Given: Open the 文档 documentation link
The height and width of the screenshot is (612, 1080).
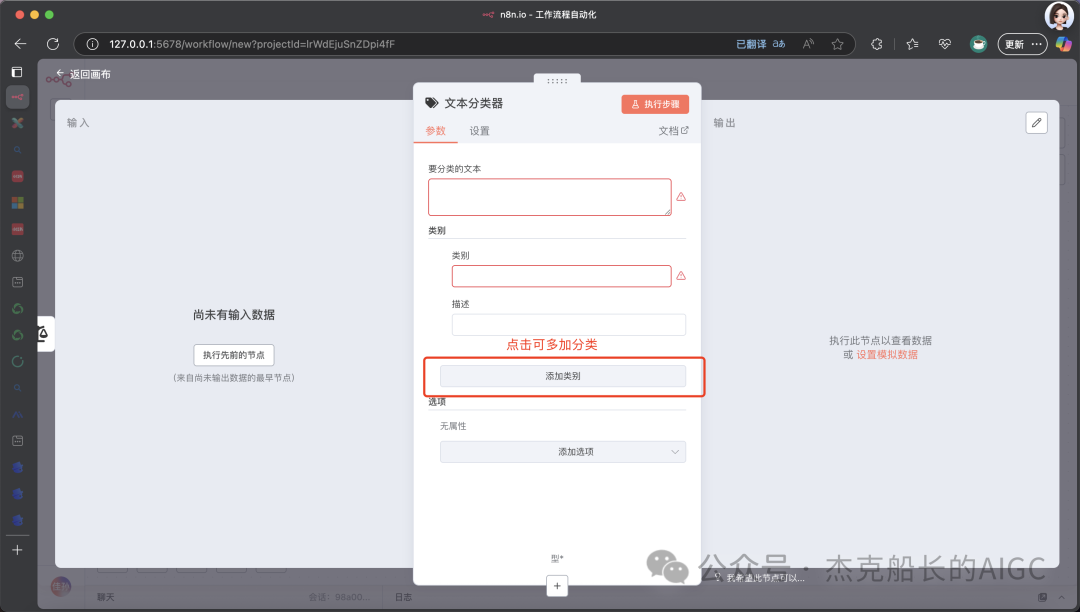Looking at the screenshot, I should coord(673,131).
